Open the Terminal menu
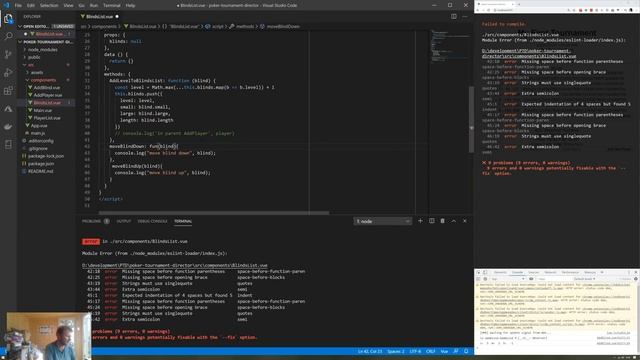This screenshot has height=360, width=640. point(111,5)
